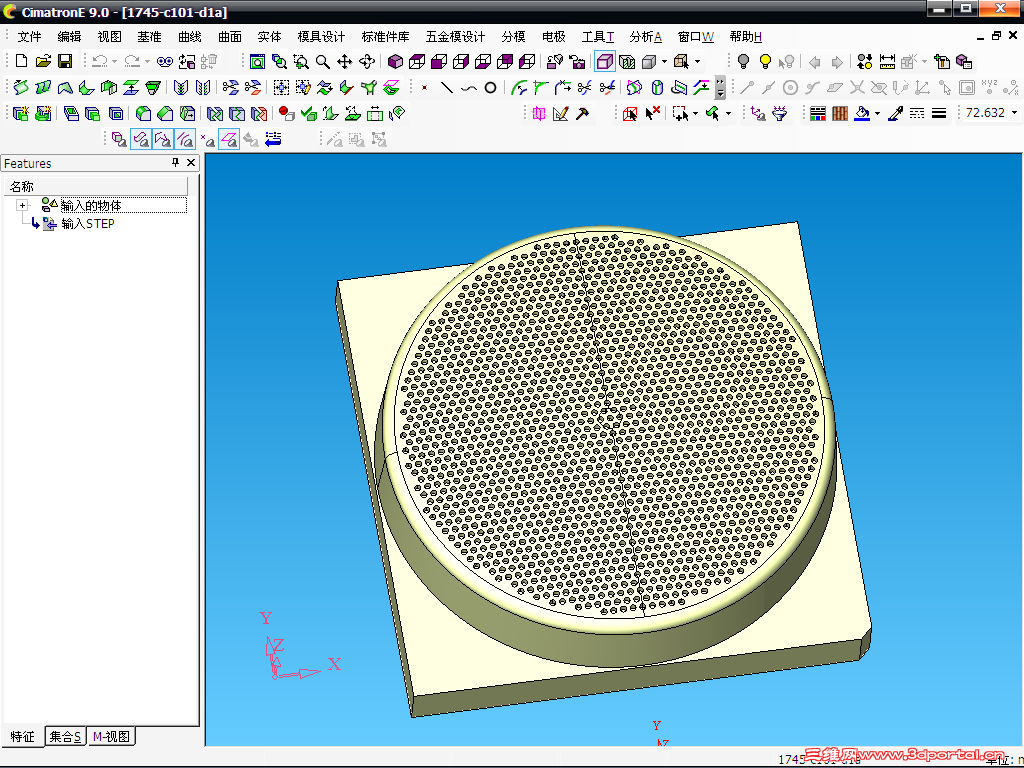
Task: Select the 特征 tab
Action: click(23, 737)
